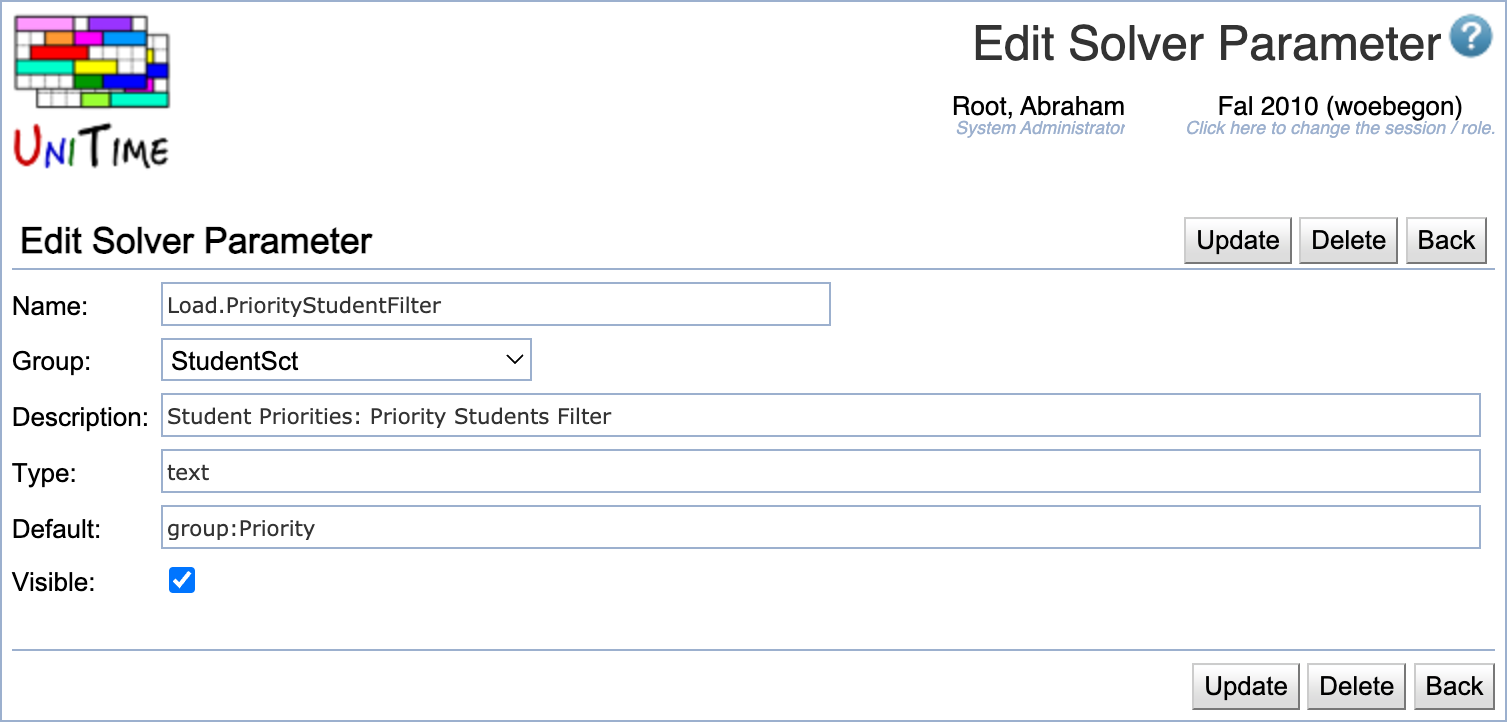Image resolution: width=1510 pixels, height=724 pixels.
Task: Click the UniTime logo
Action: pyautogui.click(x=92, y=90)
